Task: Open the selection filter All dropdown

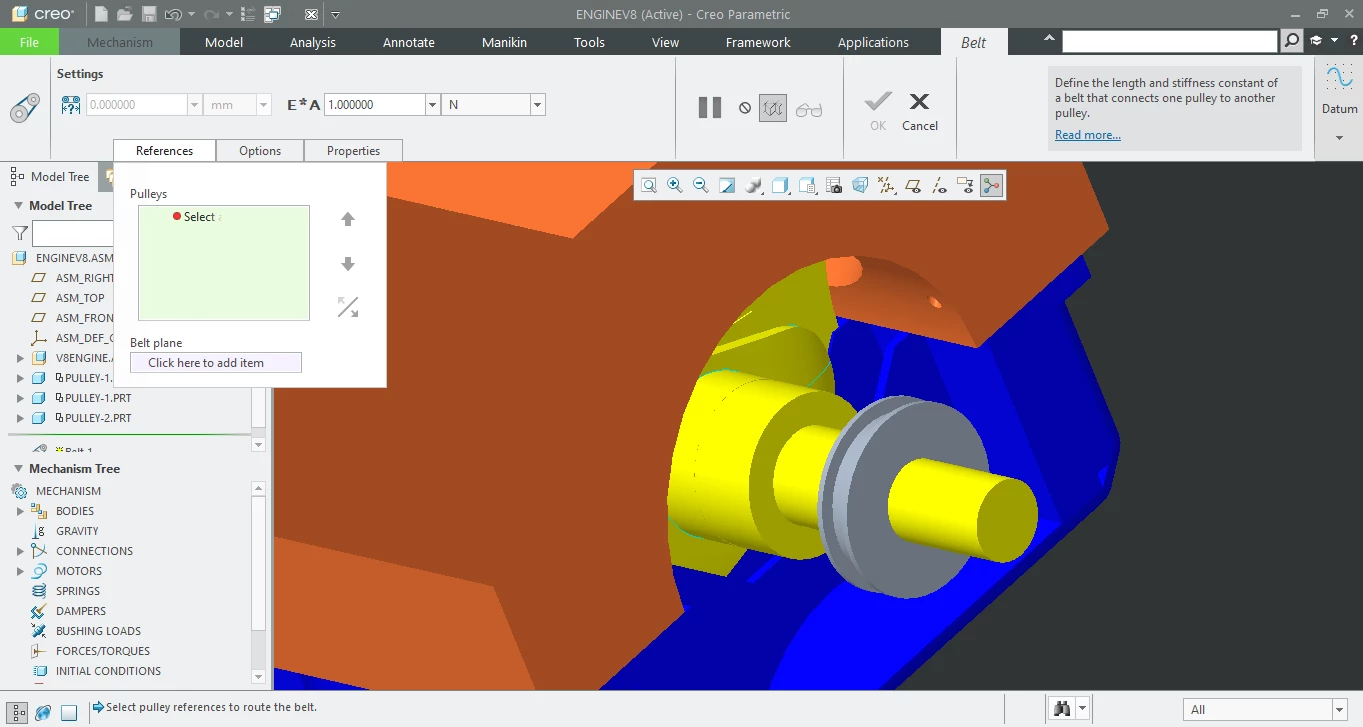Action: coord(1339,710)
